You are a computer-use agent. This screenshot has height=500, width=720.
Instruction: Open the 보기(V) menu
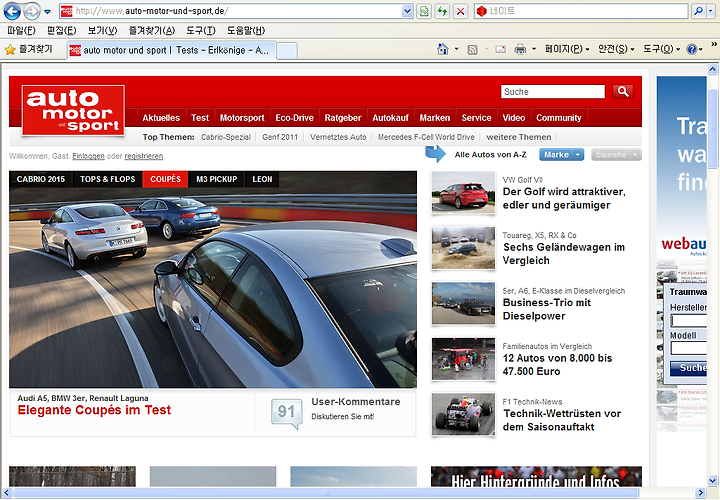[102, 31]
